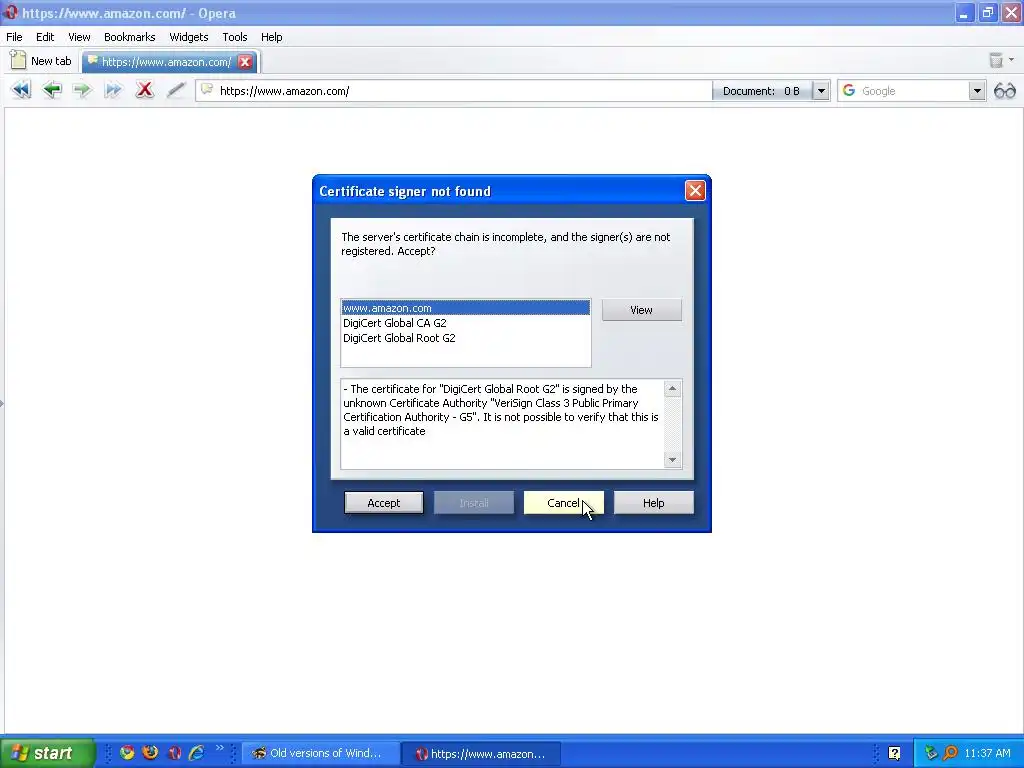Open the Bookmarks menu
Image resolution: width=1024 pixels, height=768 pixels.
coord(129,37)
